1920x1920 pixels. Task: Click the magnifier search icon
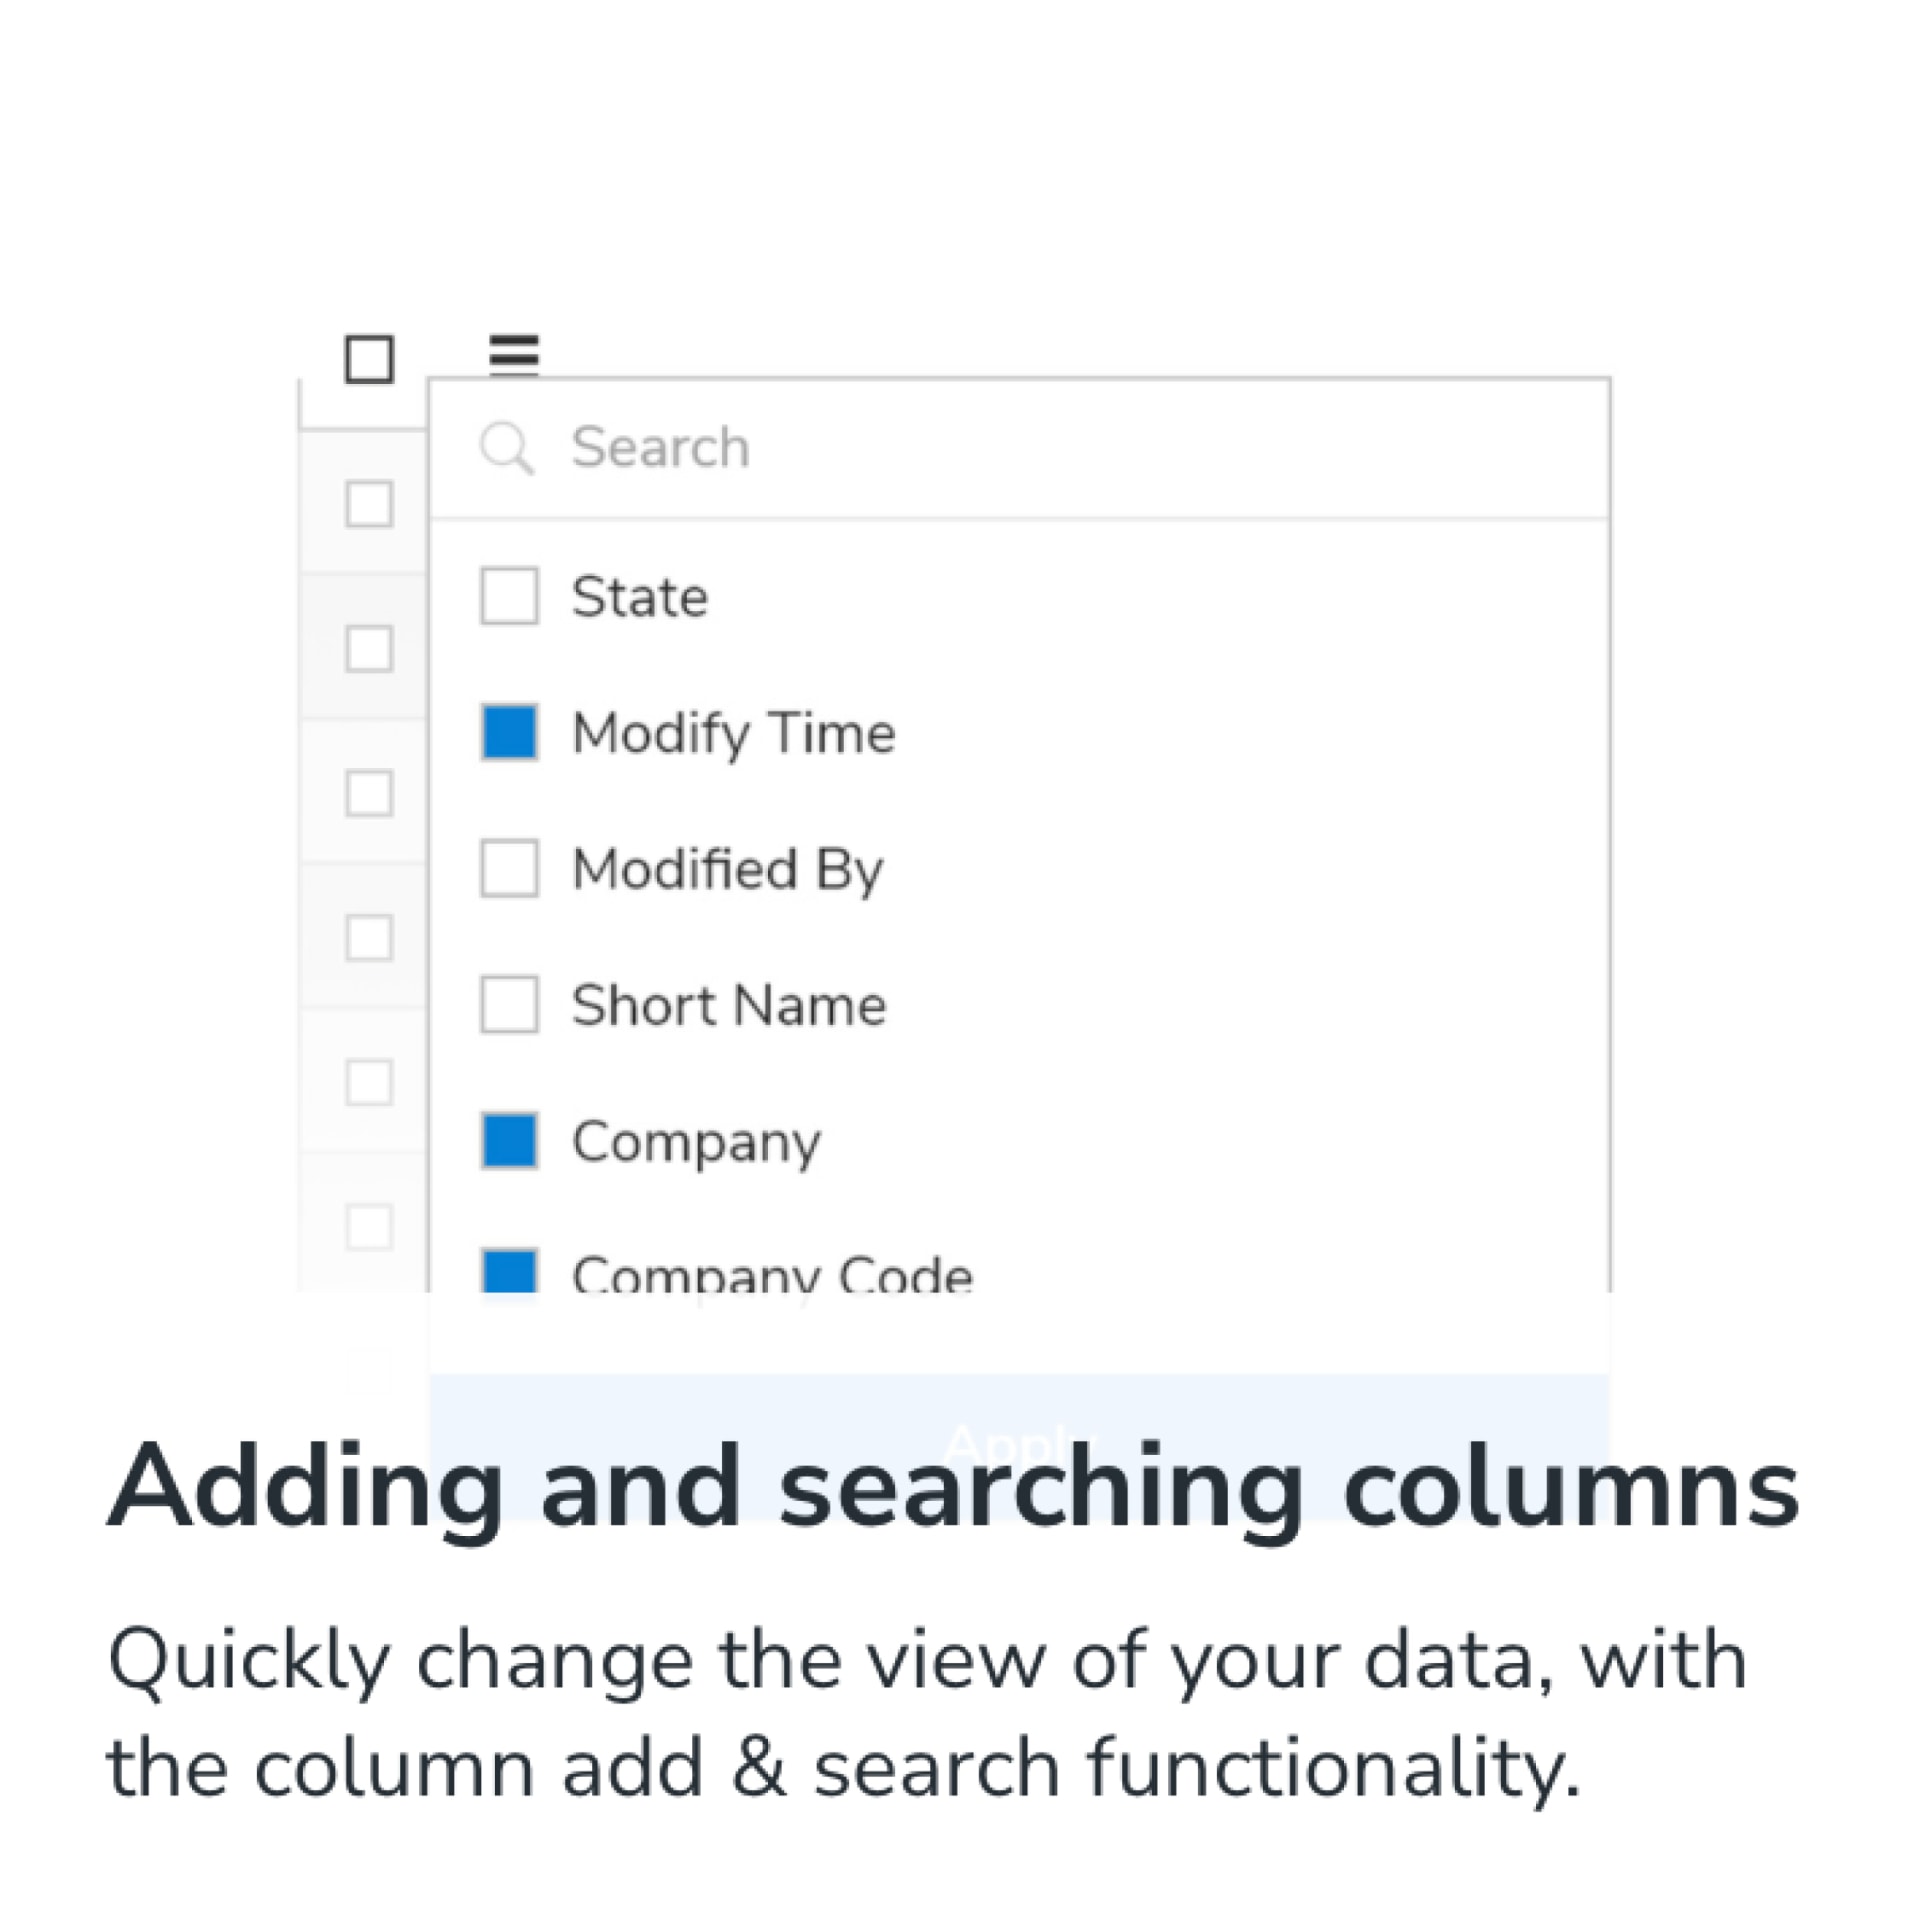coord(507,447)
